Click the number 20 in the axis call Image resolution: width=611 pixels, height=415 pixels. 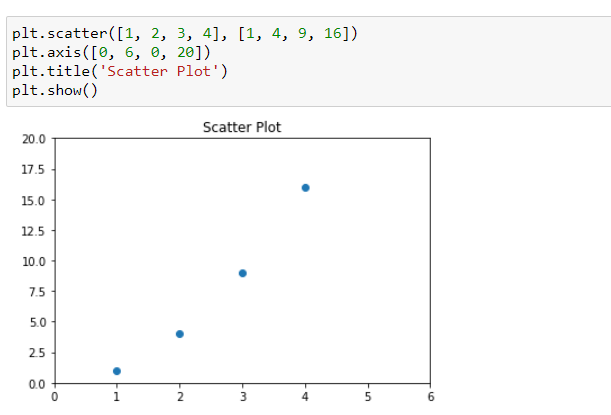pos(185,52)
